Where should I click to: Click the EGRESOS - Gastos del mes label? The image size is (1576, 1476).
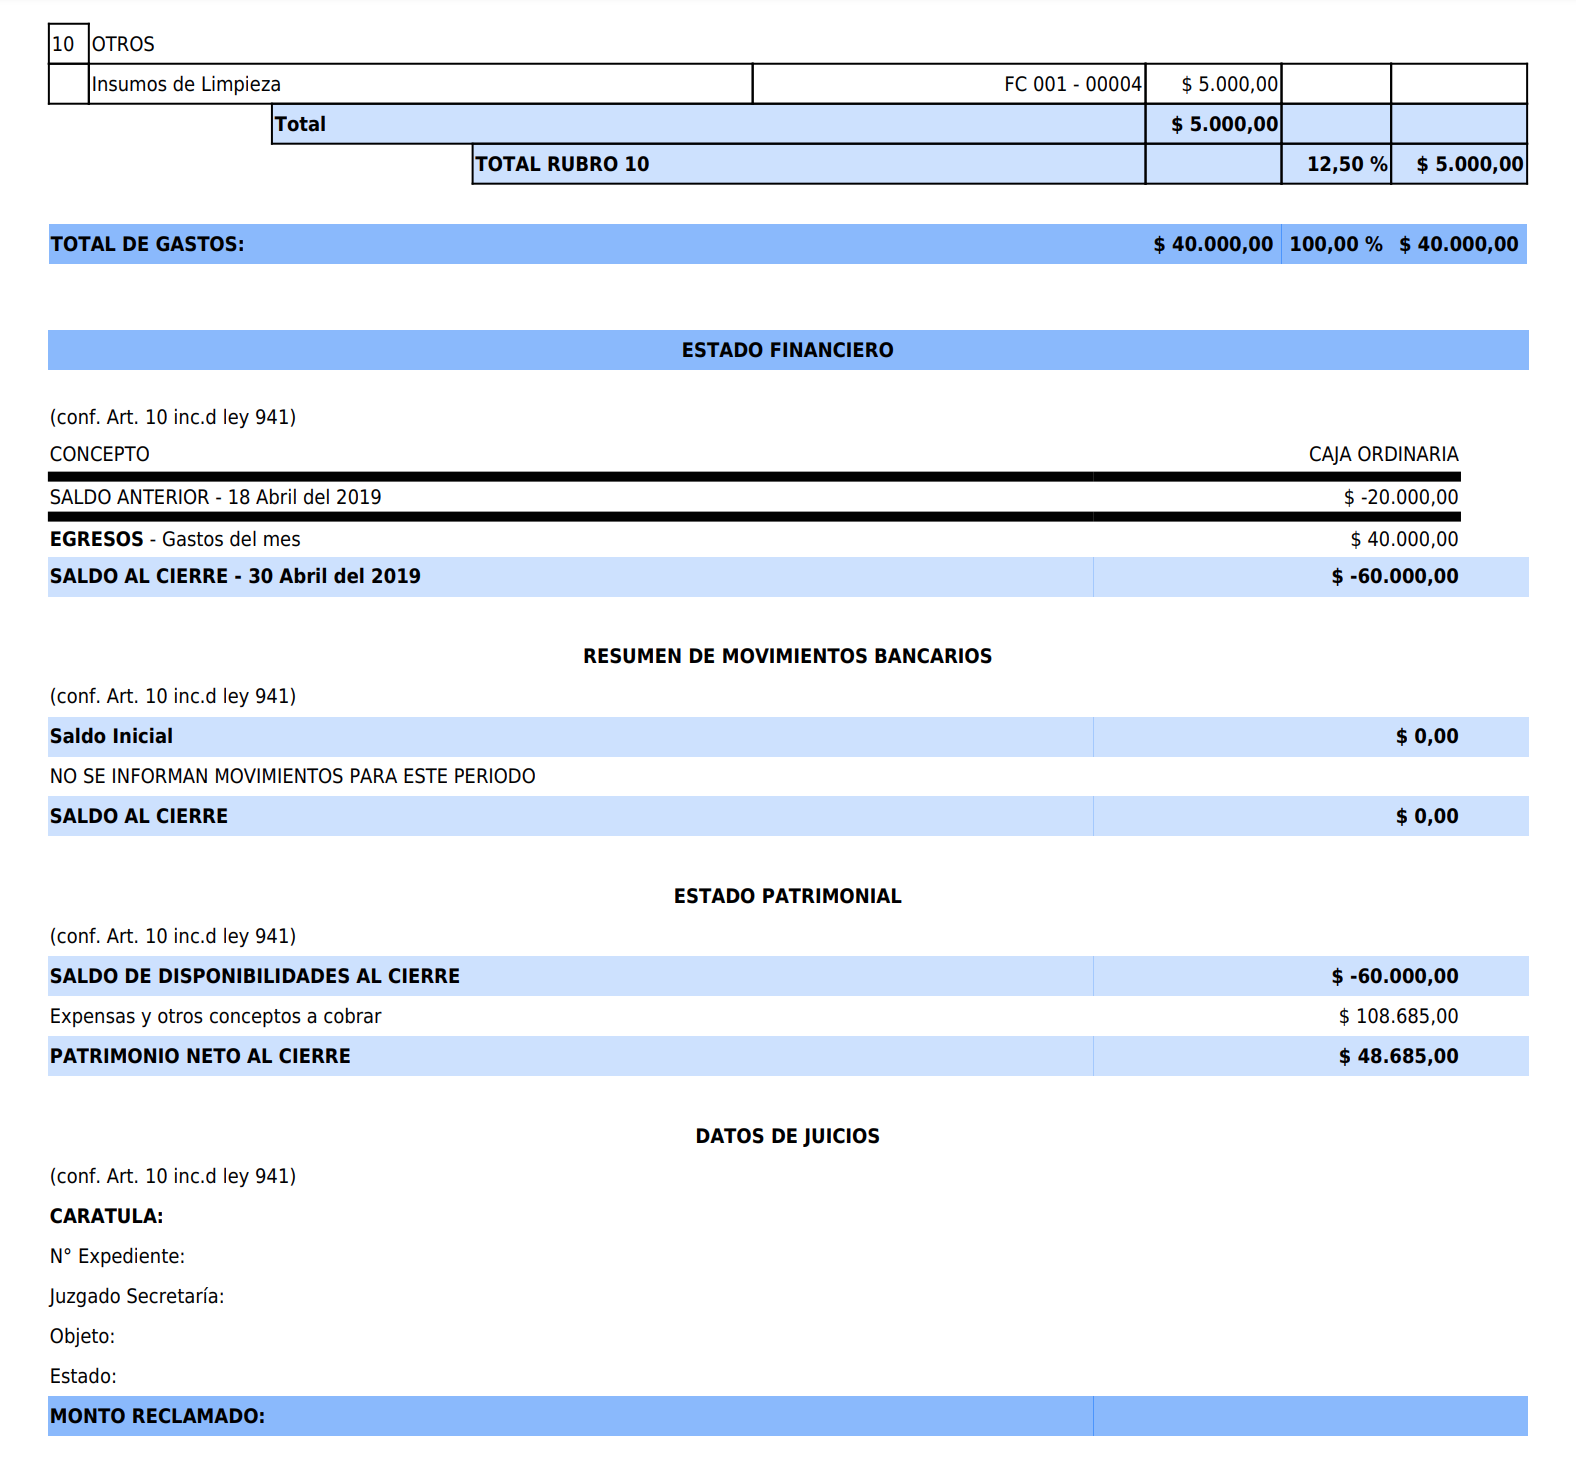coord(175,539)
